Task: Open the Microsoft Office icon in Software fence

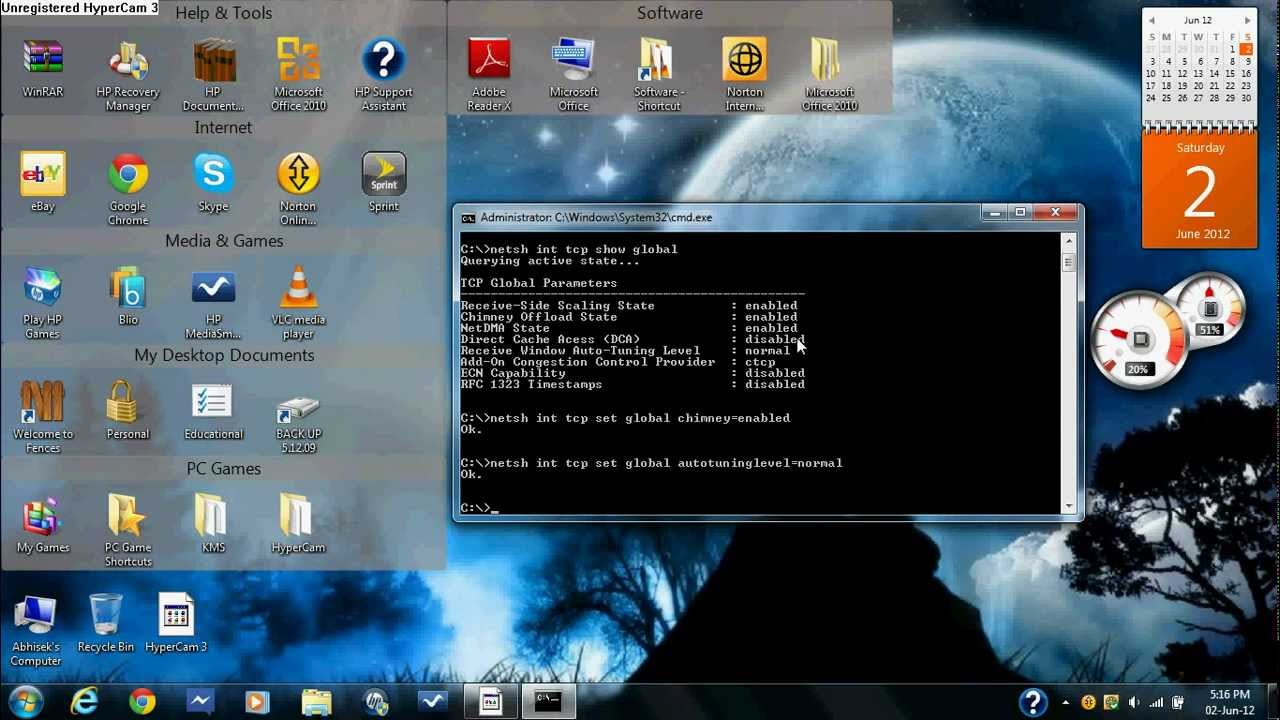Action: pos(574,75)
